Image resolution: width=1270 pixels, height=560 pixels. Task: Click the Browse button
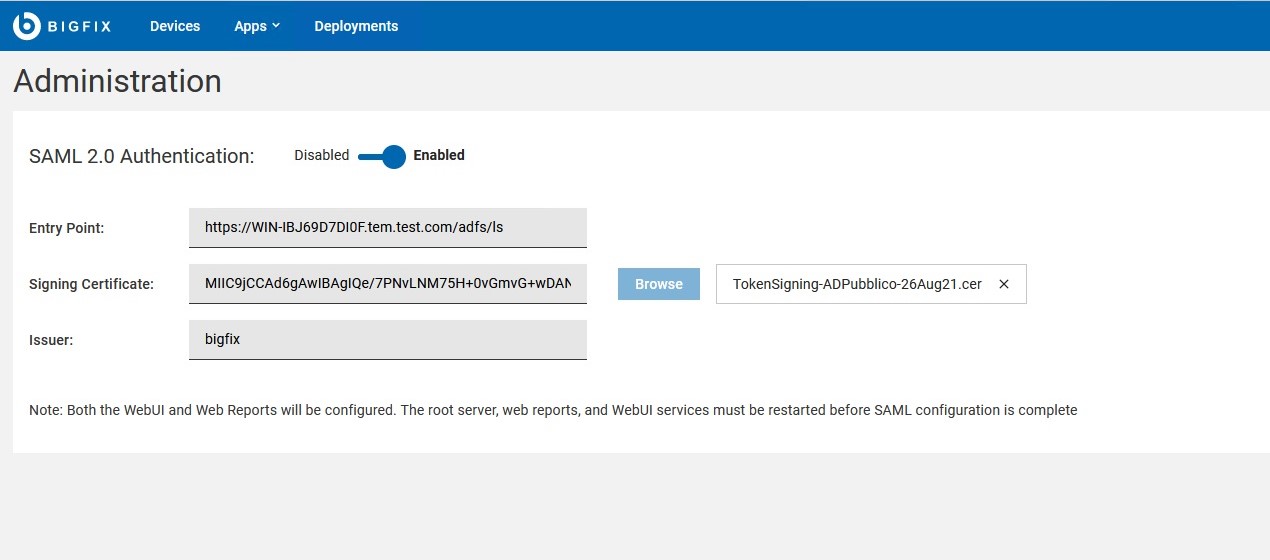pyautogui.click(x=658, y=284)
